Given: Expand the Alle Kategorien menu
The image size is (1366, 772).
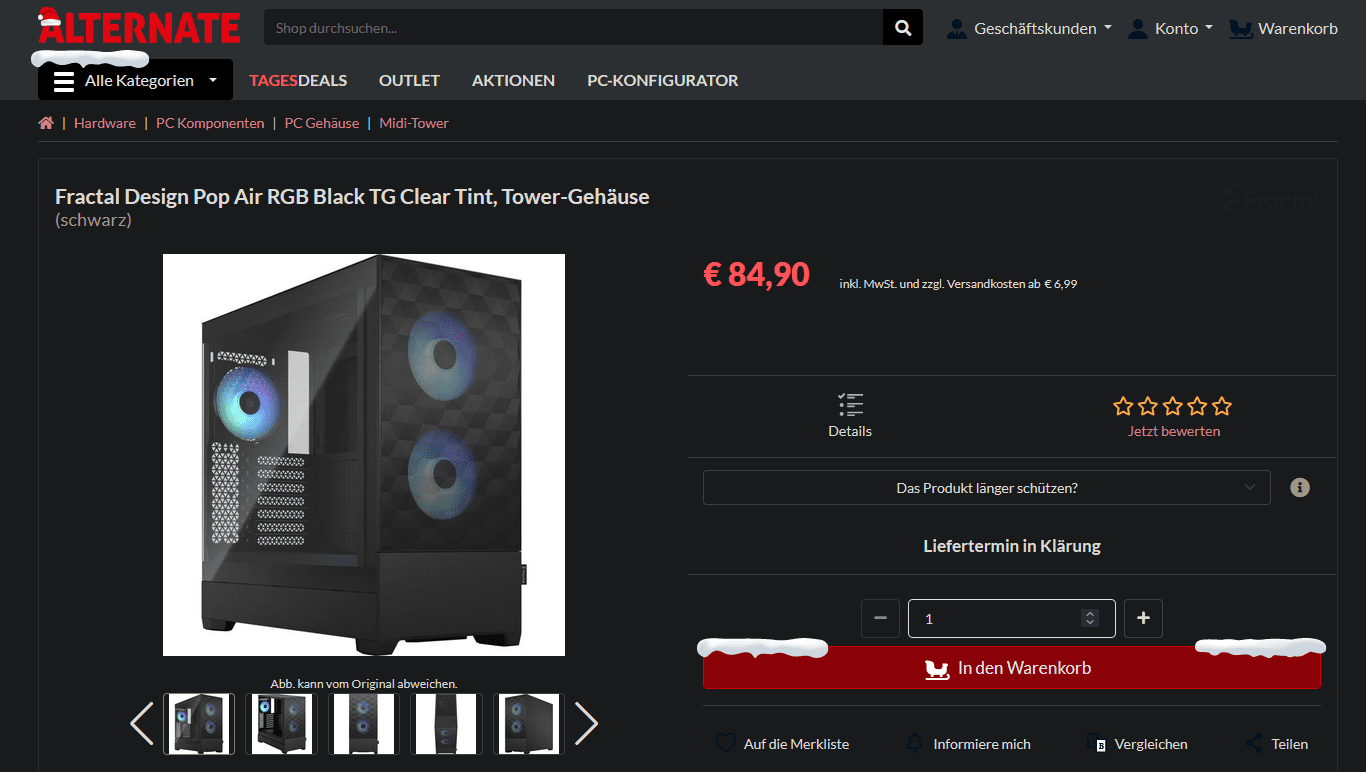Looking at the screenshot, I should tap(135, 80).
